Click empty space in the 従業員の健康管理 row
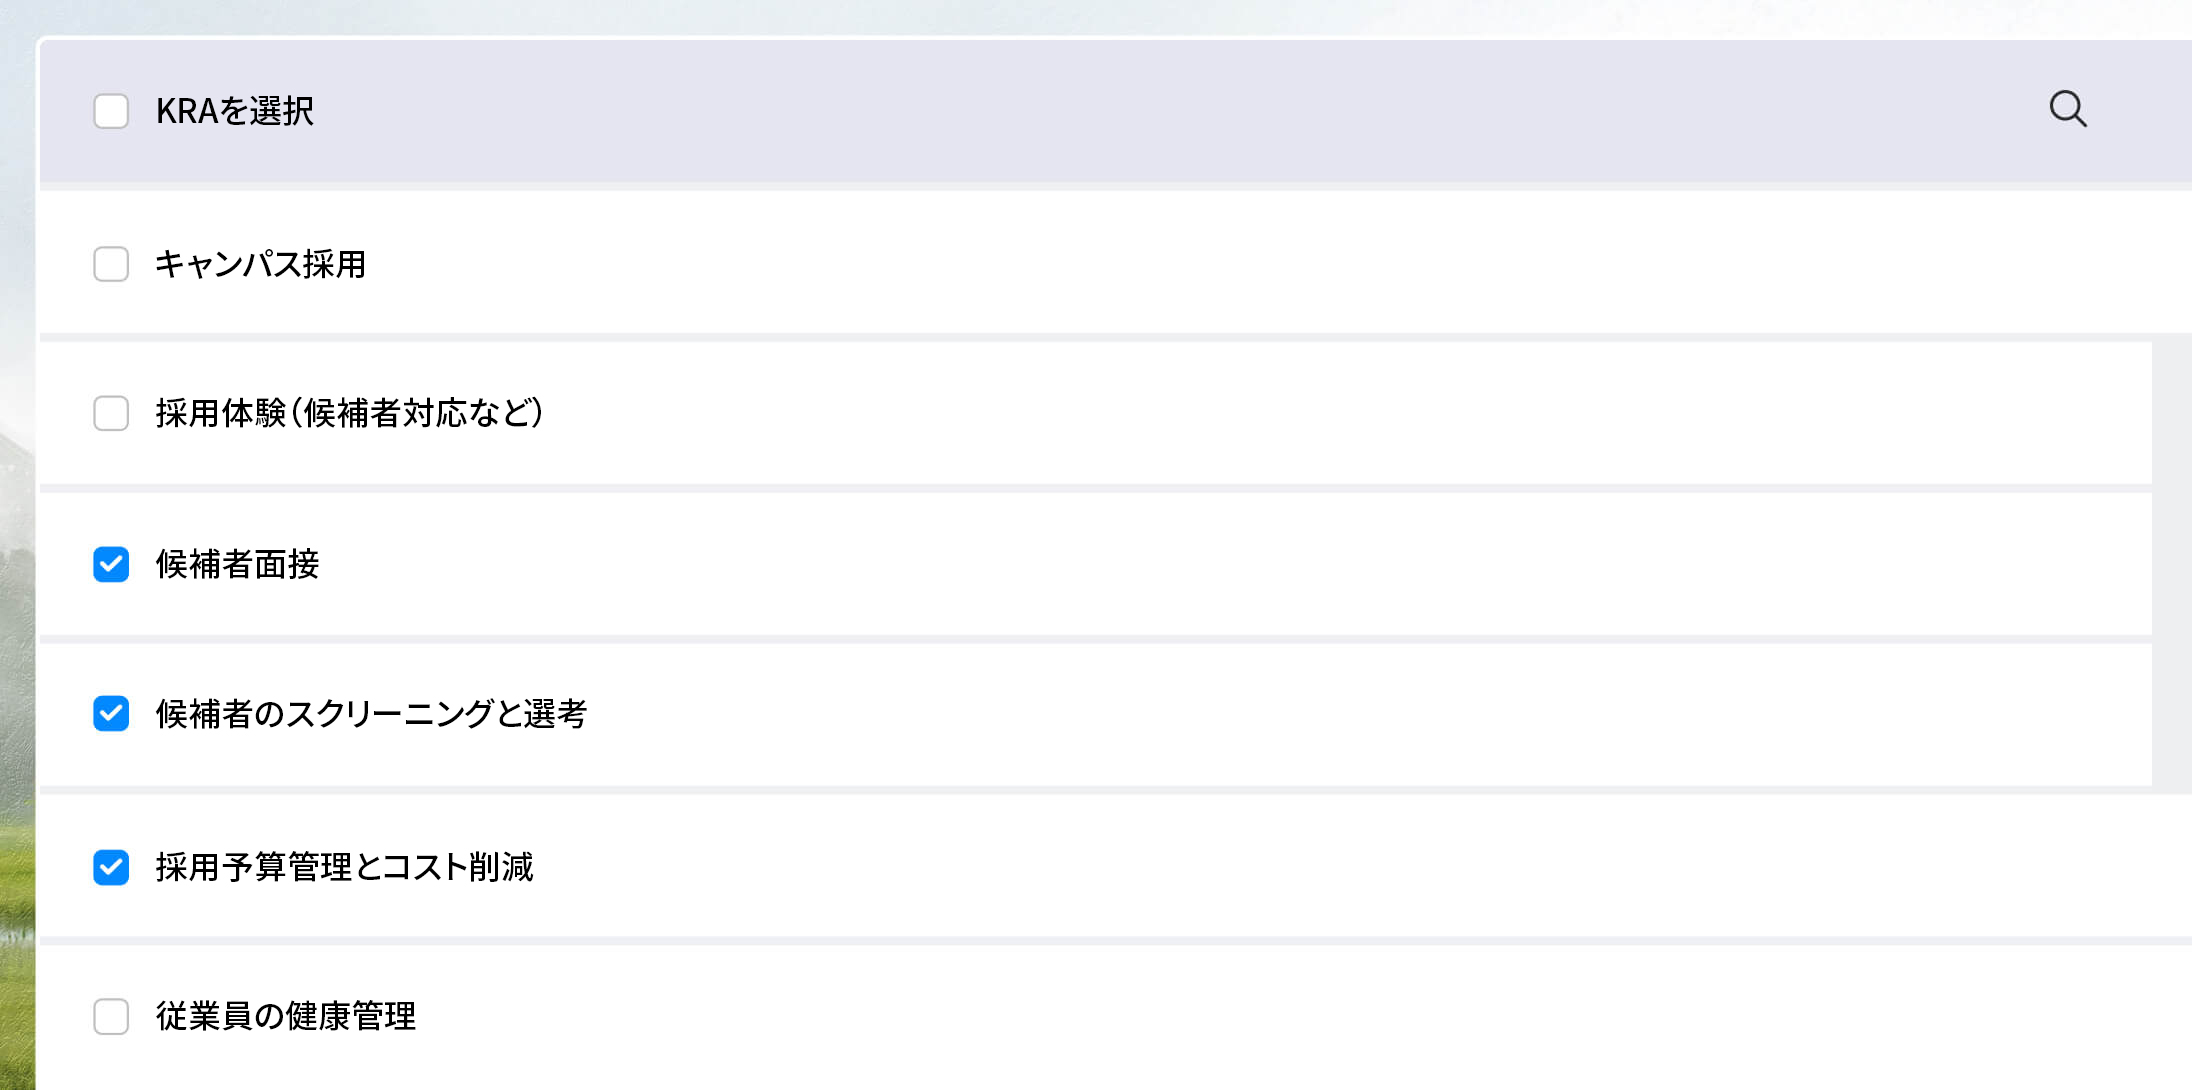2192x1090 pixels. 1200,1016
